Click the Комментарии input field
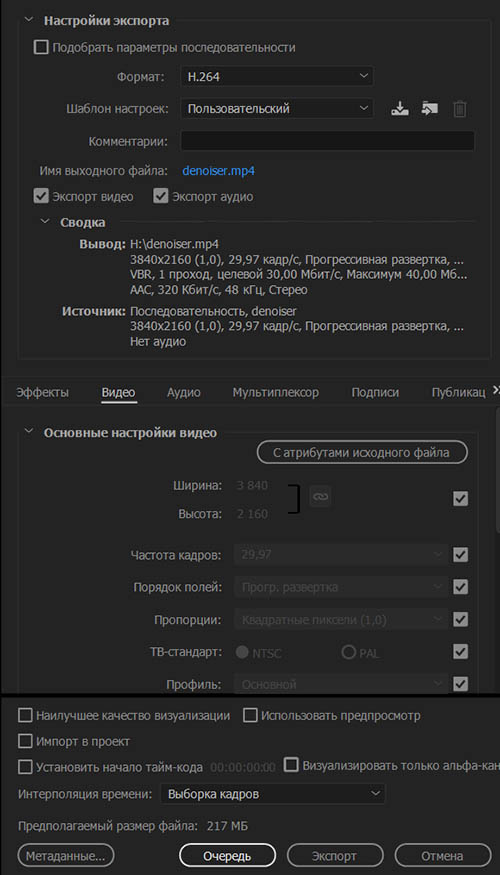This screenshot has height=875, width=500. pyautogui.click(x=328, y=141)
